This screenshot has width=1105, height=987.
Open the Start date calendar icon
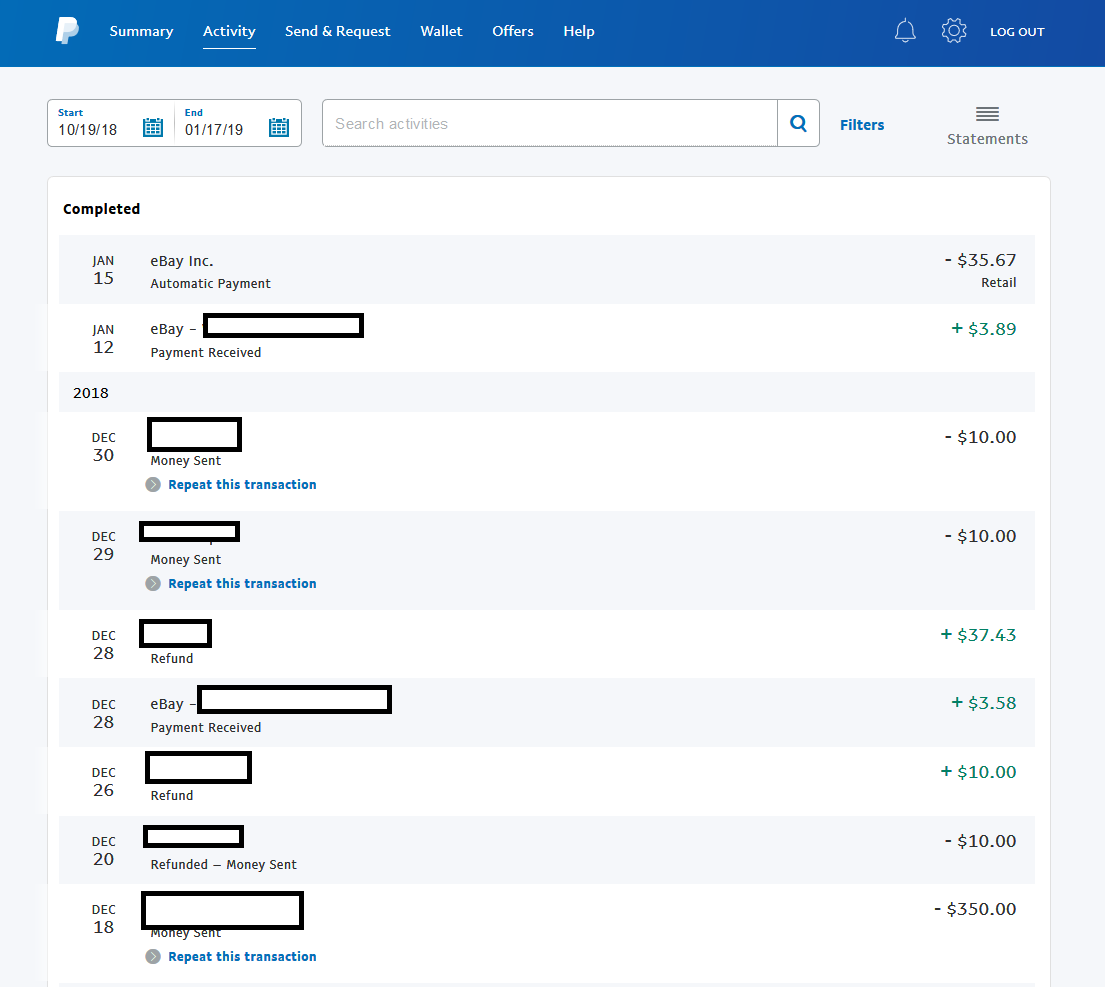tap(153, 128)
